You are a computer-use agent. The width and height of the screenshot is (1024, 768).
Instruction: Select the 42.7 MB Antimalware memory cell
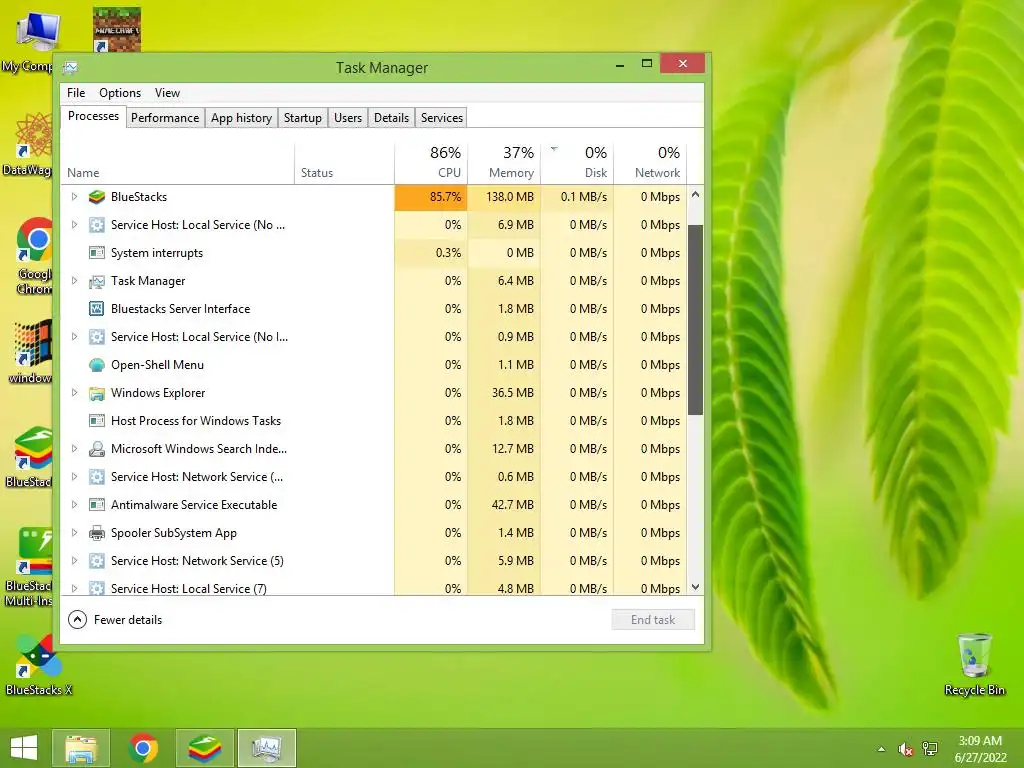(504, 505)
